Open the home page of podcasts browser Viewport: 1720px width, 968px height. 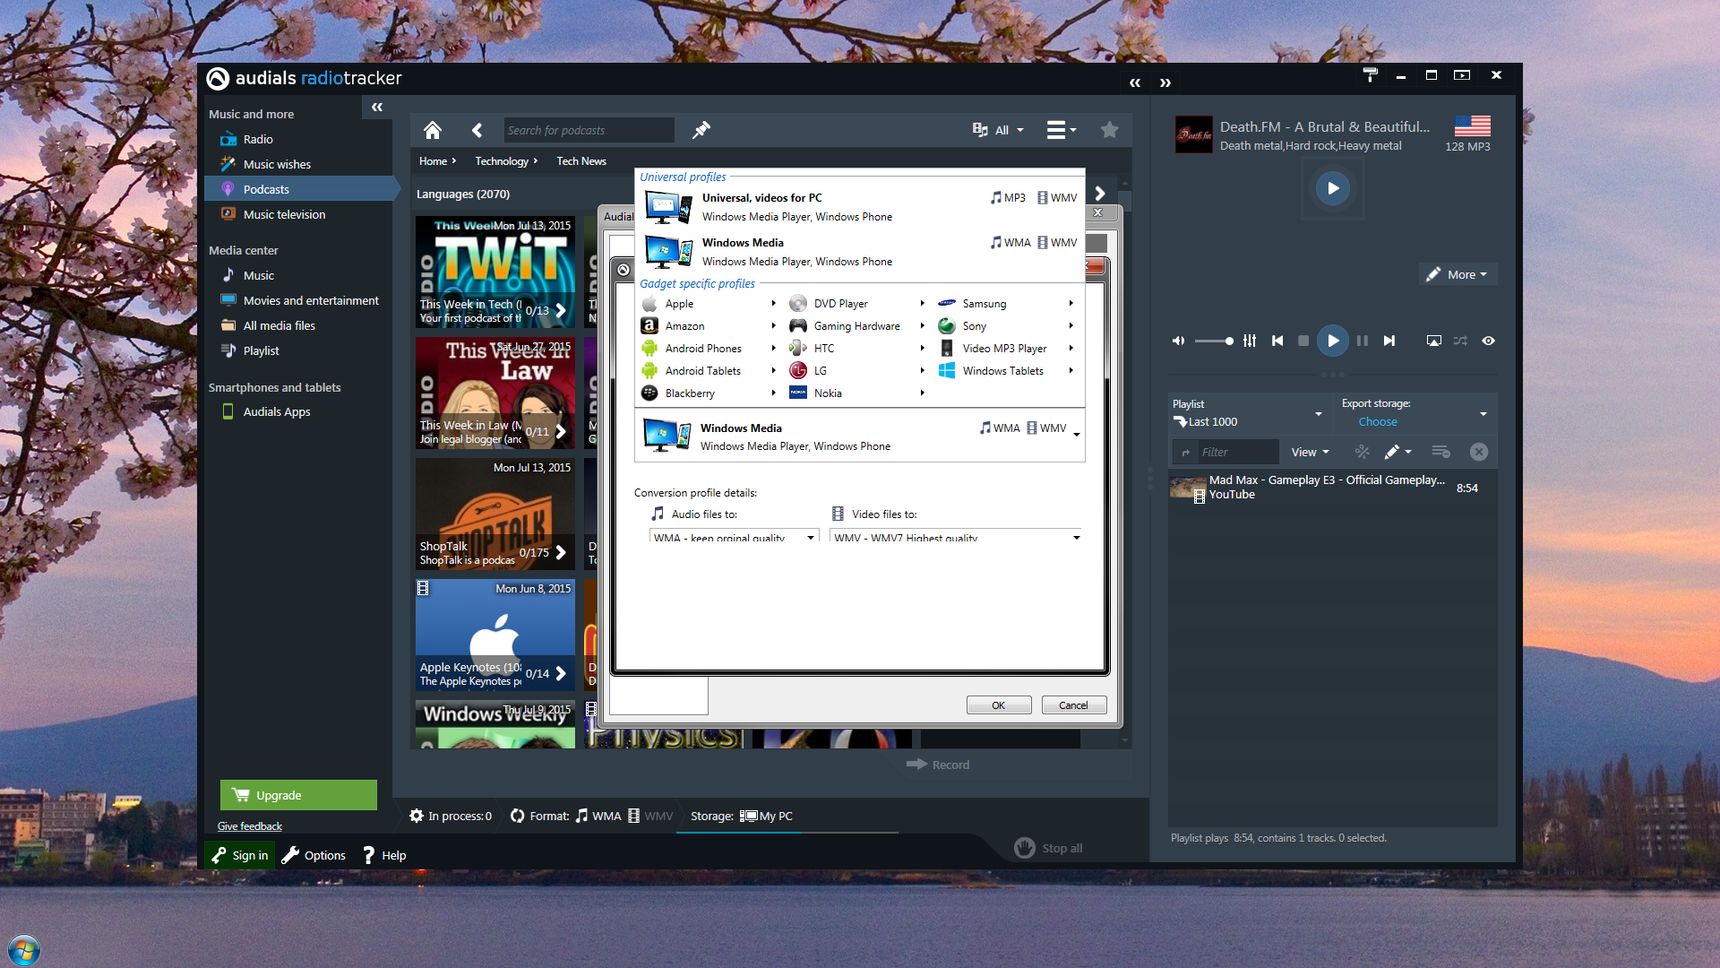[432, 130]
